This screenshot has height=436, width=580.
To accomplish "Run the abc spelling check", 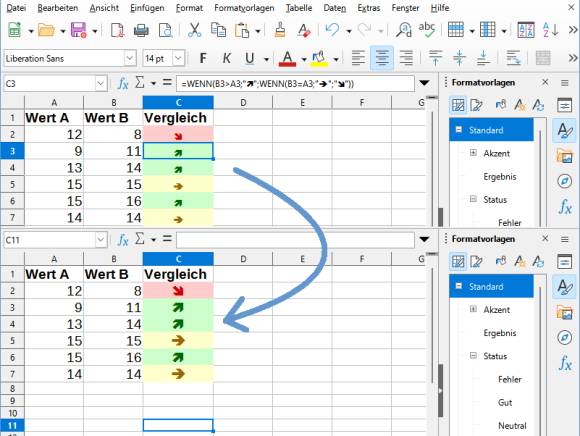I will coord(427,30).
